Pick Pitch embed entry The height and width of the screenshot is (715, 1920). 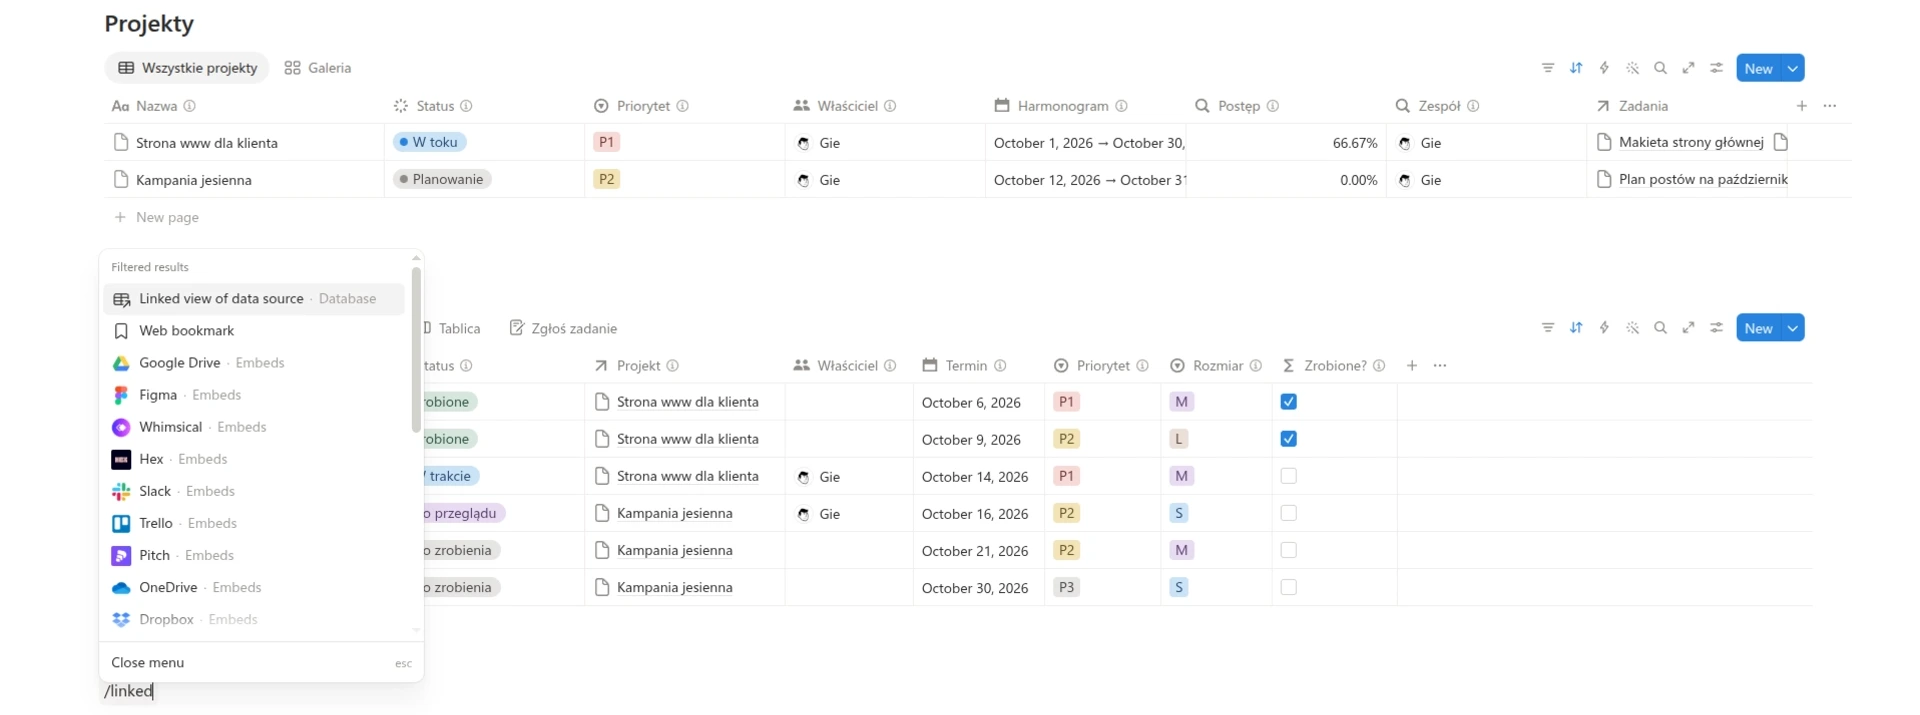tap(254, 555)
